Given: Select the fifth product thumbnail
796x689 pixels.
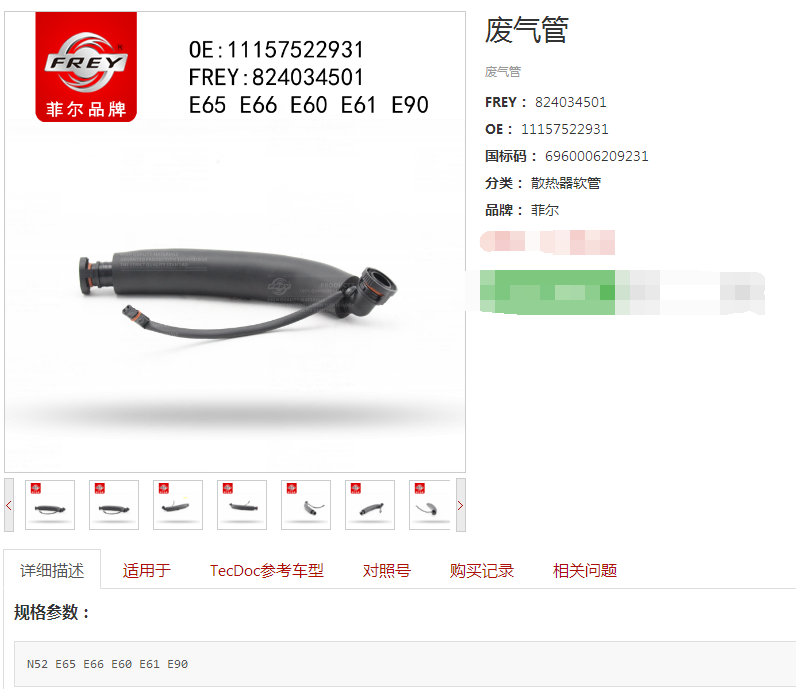Looking at the screenshot, I should pos(306,505).
